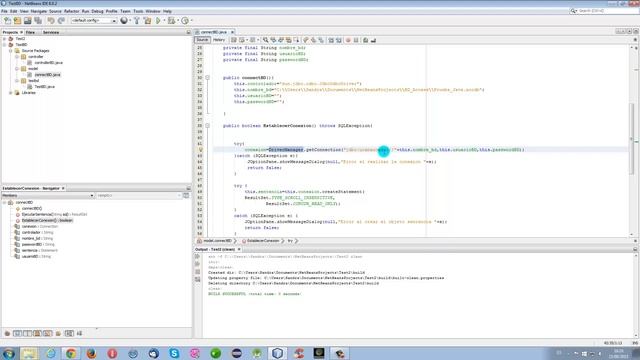Click the lightbulb hint icon on line 42
This screenshot has width=640, height=360.
click(x=200, y=149)
